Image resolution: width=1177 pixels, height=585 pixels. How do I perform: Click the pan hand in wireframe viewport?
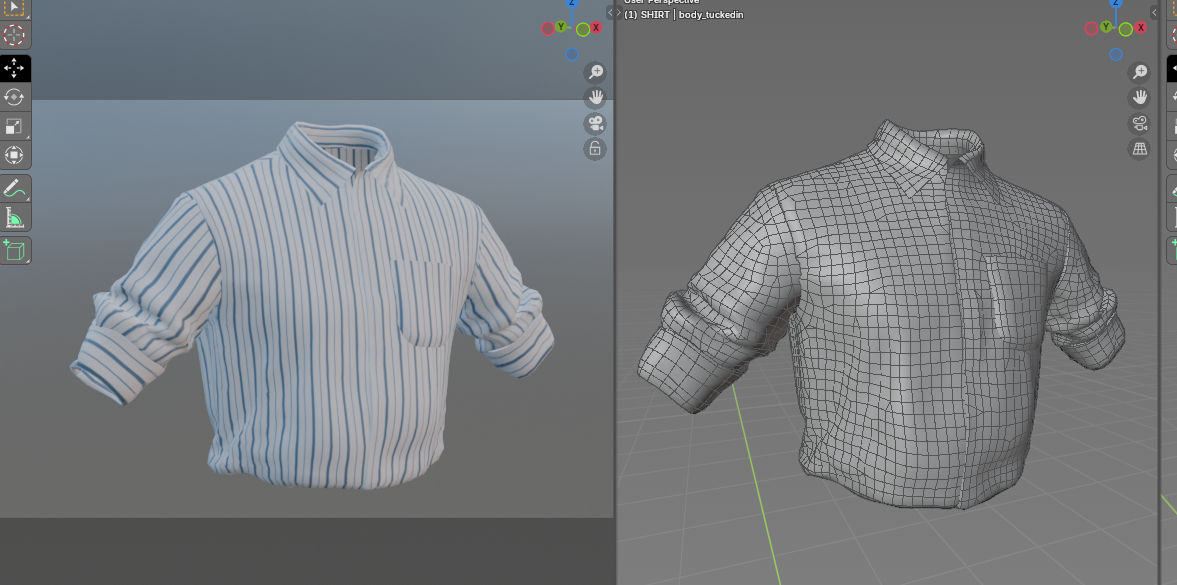1139,98
